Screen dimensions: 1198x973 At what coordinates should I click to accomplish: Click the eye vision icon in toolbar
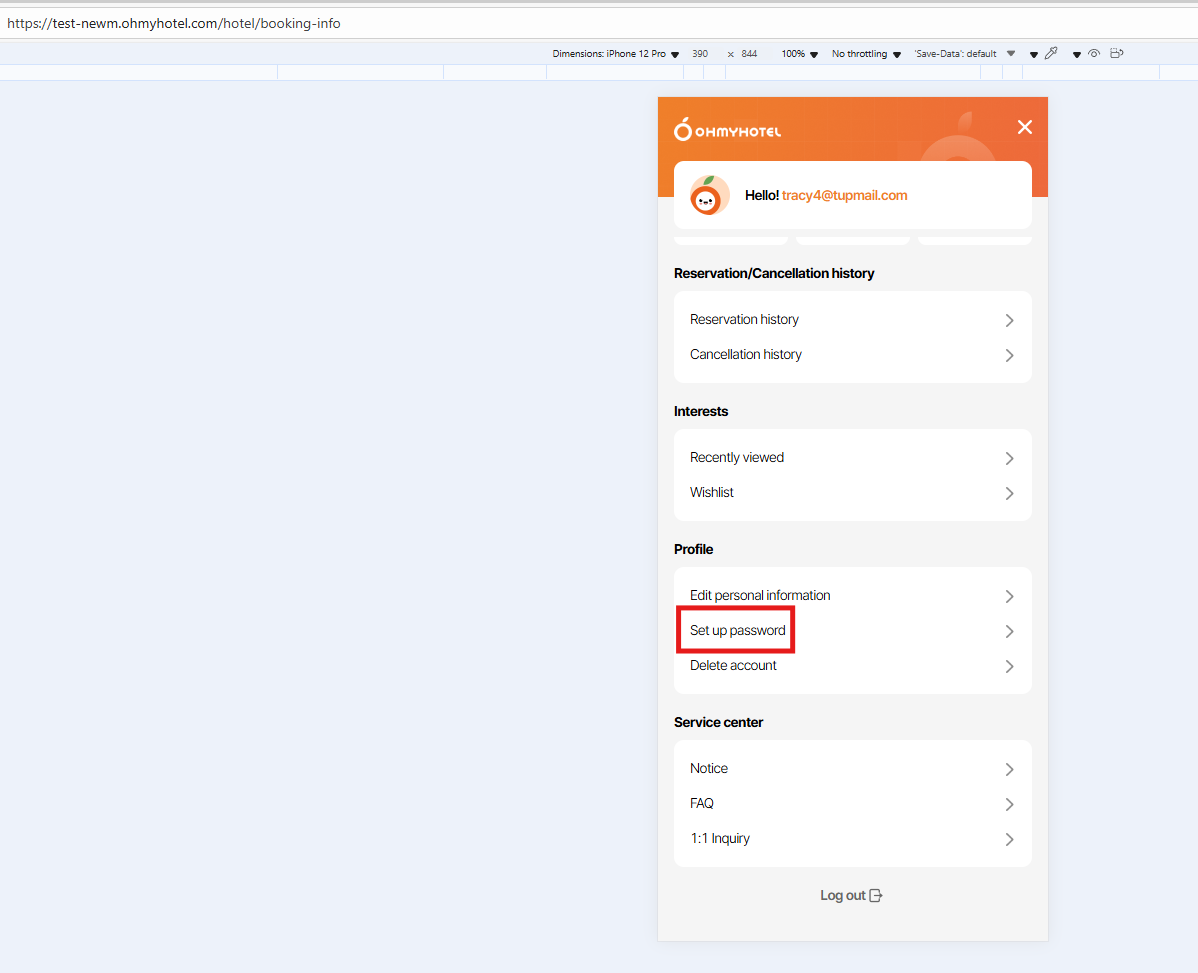pos(1094,53)
